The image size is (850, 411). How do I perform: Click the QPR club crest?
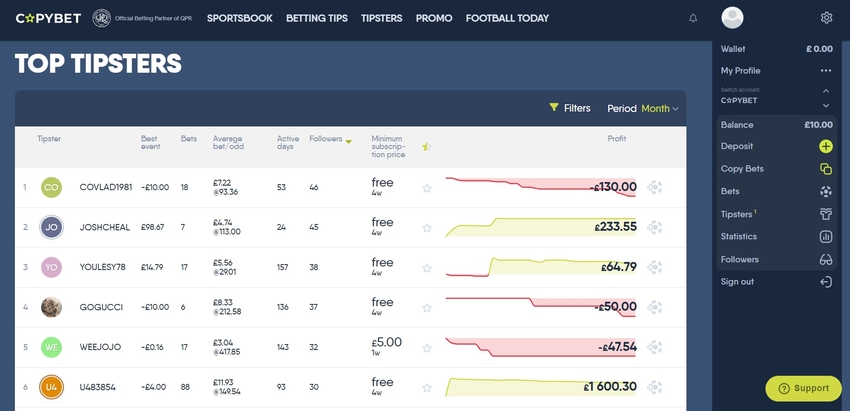pyautogui.click(x=101, y=18)
